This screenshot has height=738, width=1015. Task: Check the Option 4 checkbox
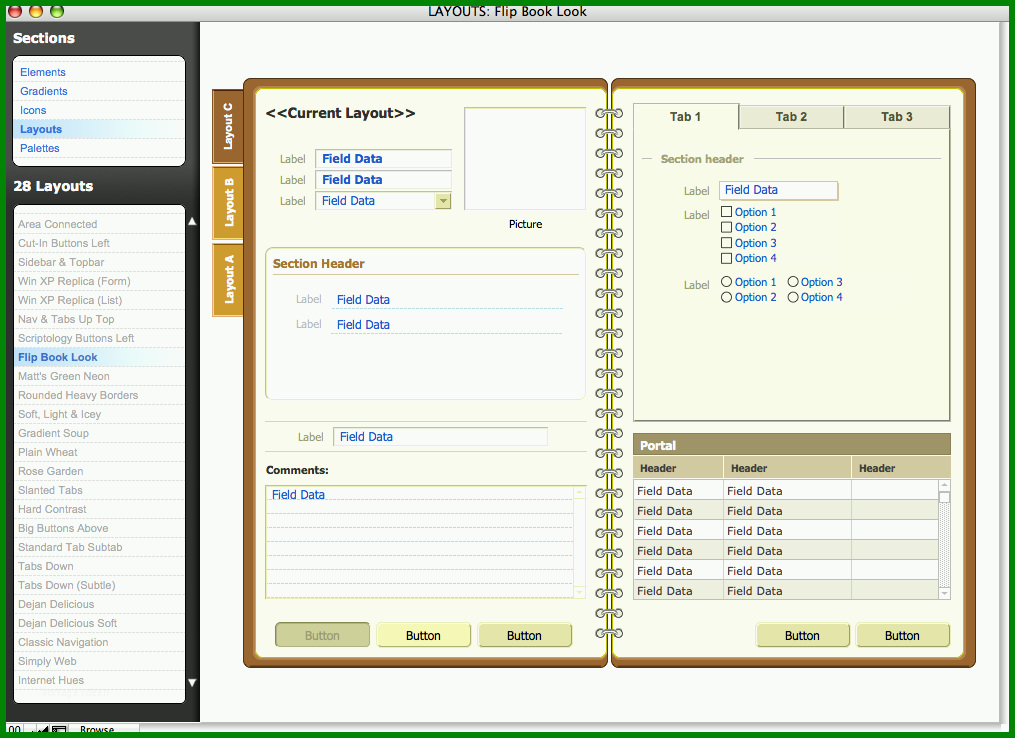coord(726,258)
